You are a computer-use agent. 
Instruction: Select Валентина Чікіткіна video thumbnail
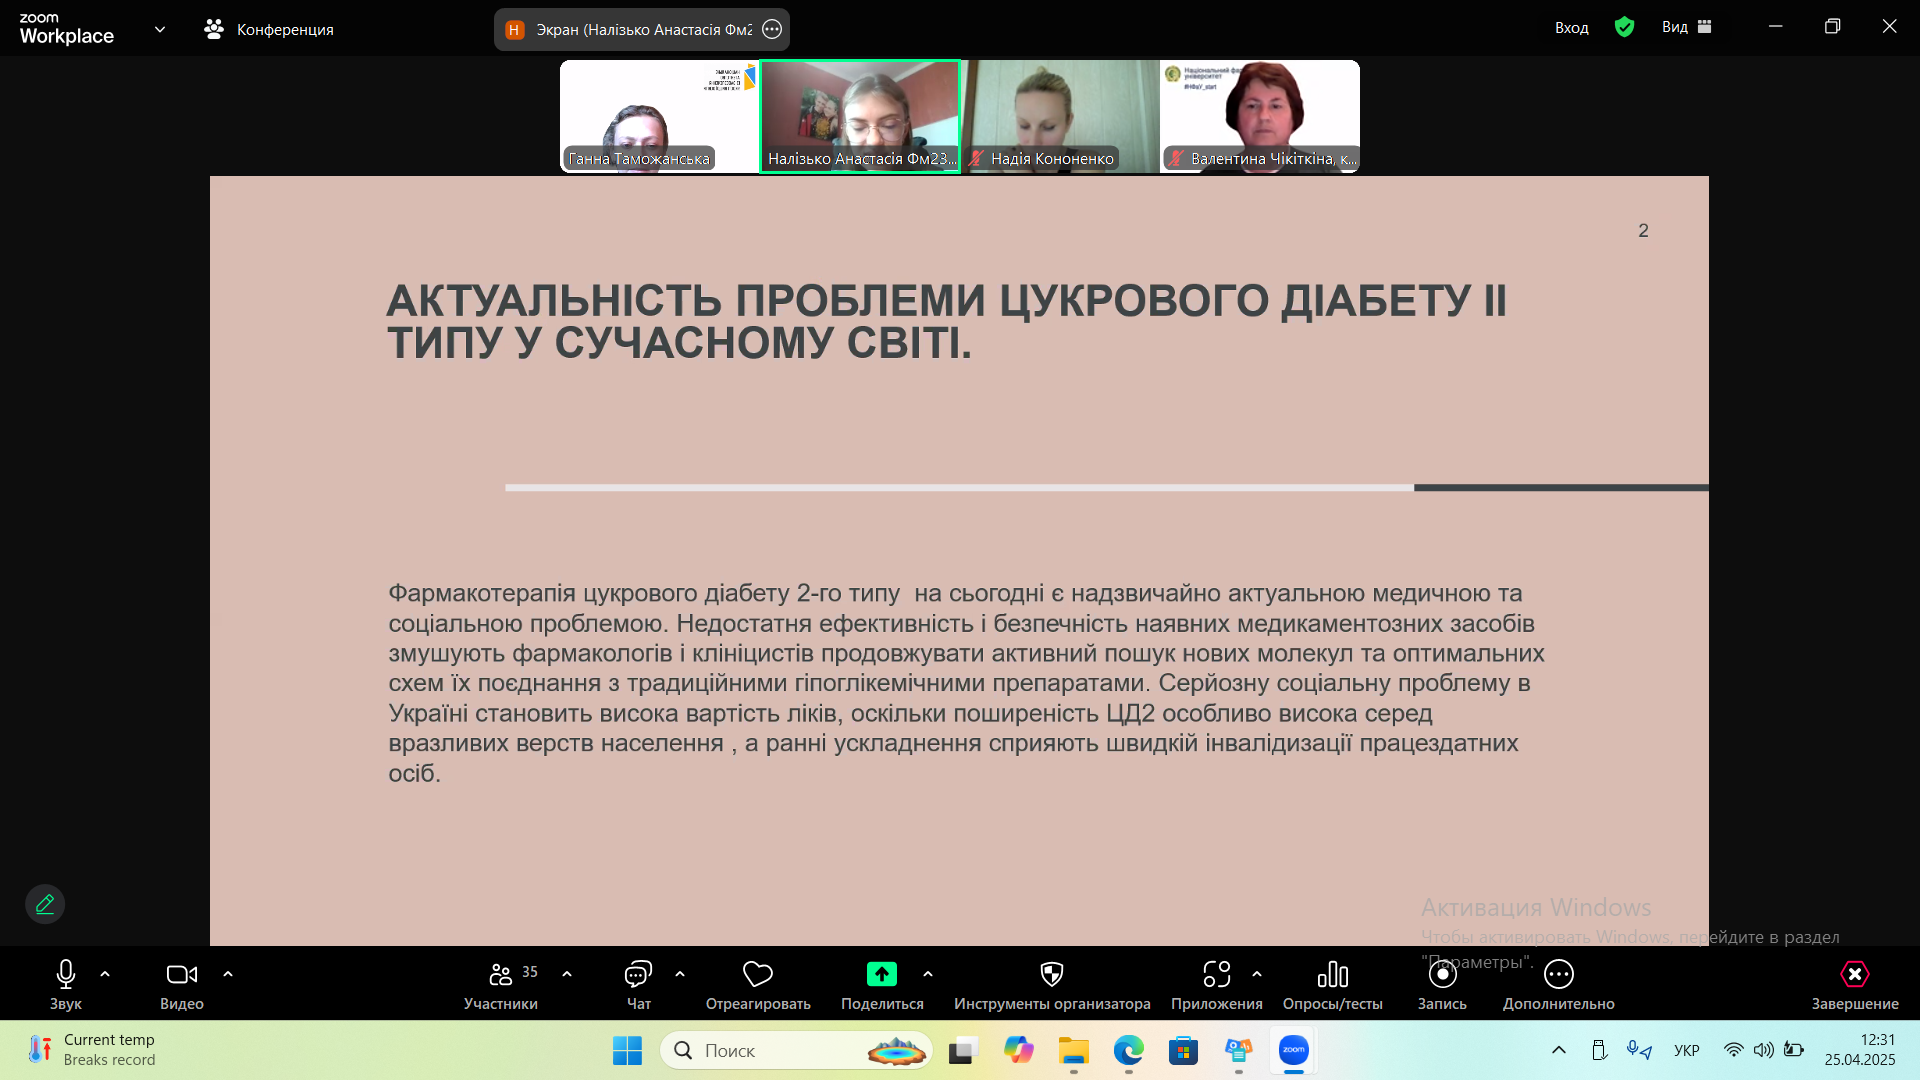(1260, 116)
